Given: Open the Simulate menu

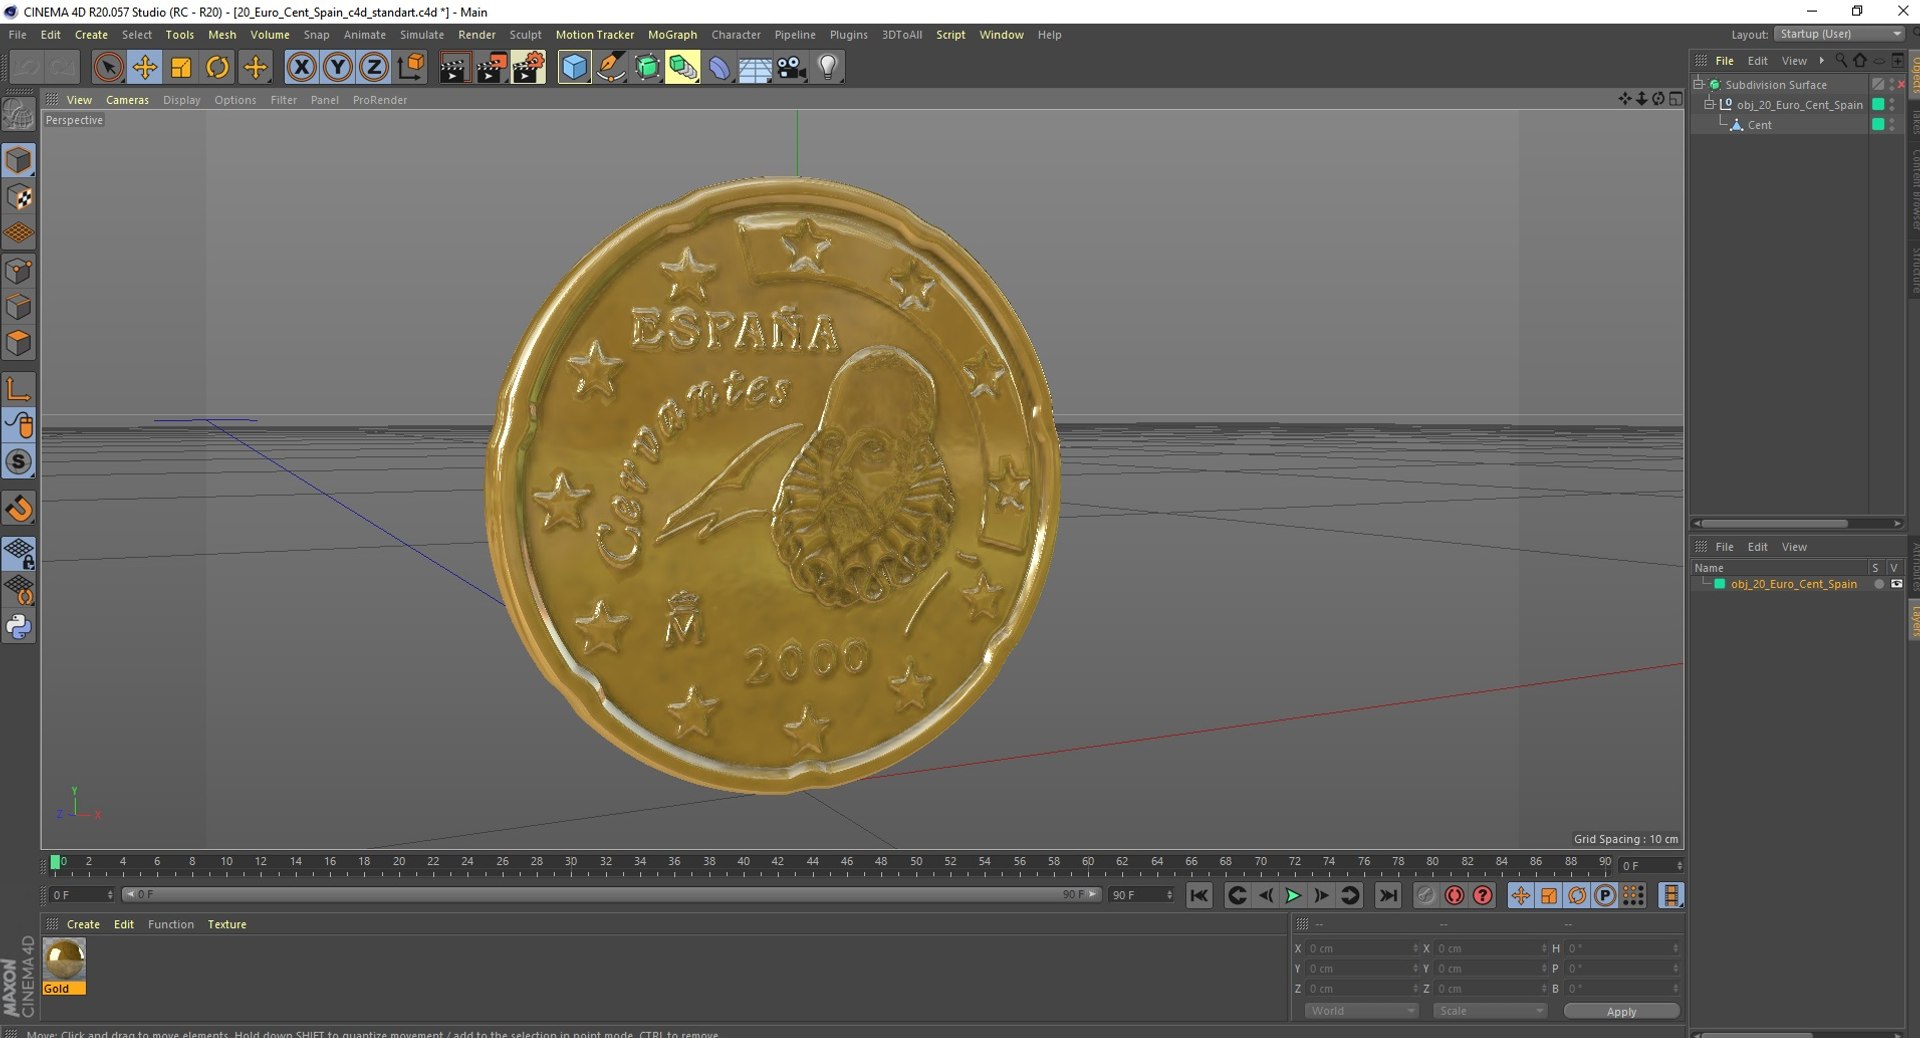Looking at the screenshot, I should click(422, 35).
